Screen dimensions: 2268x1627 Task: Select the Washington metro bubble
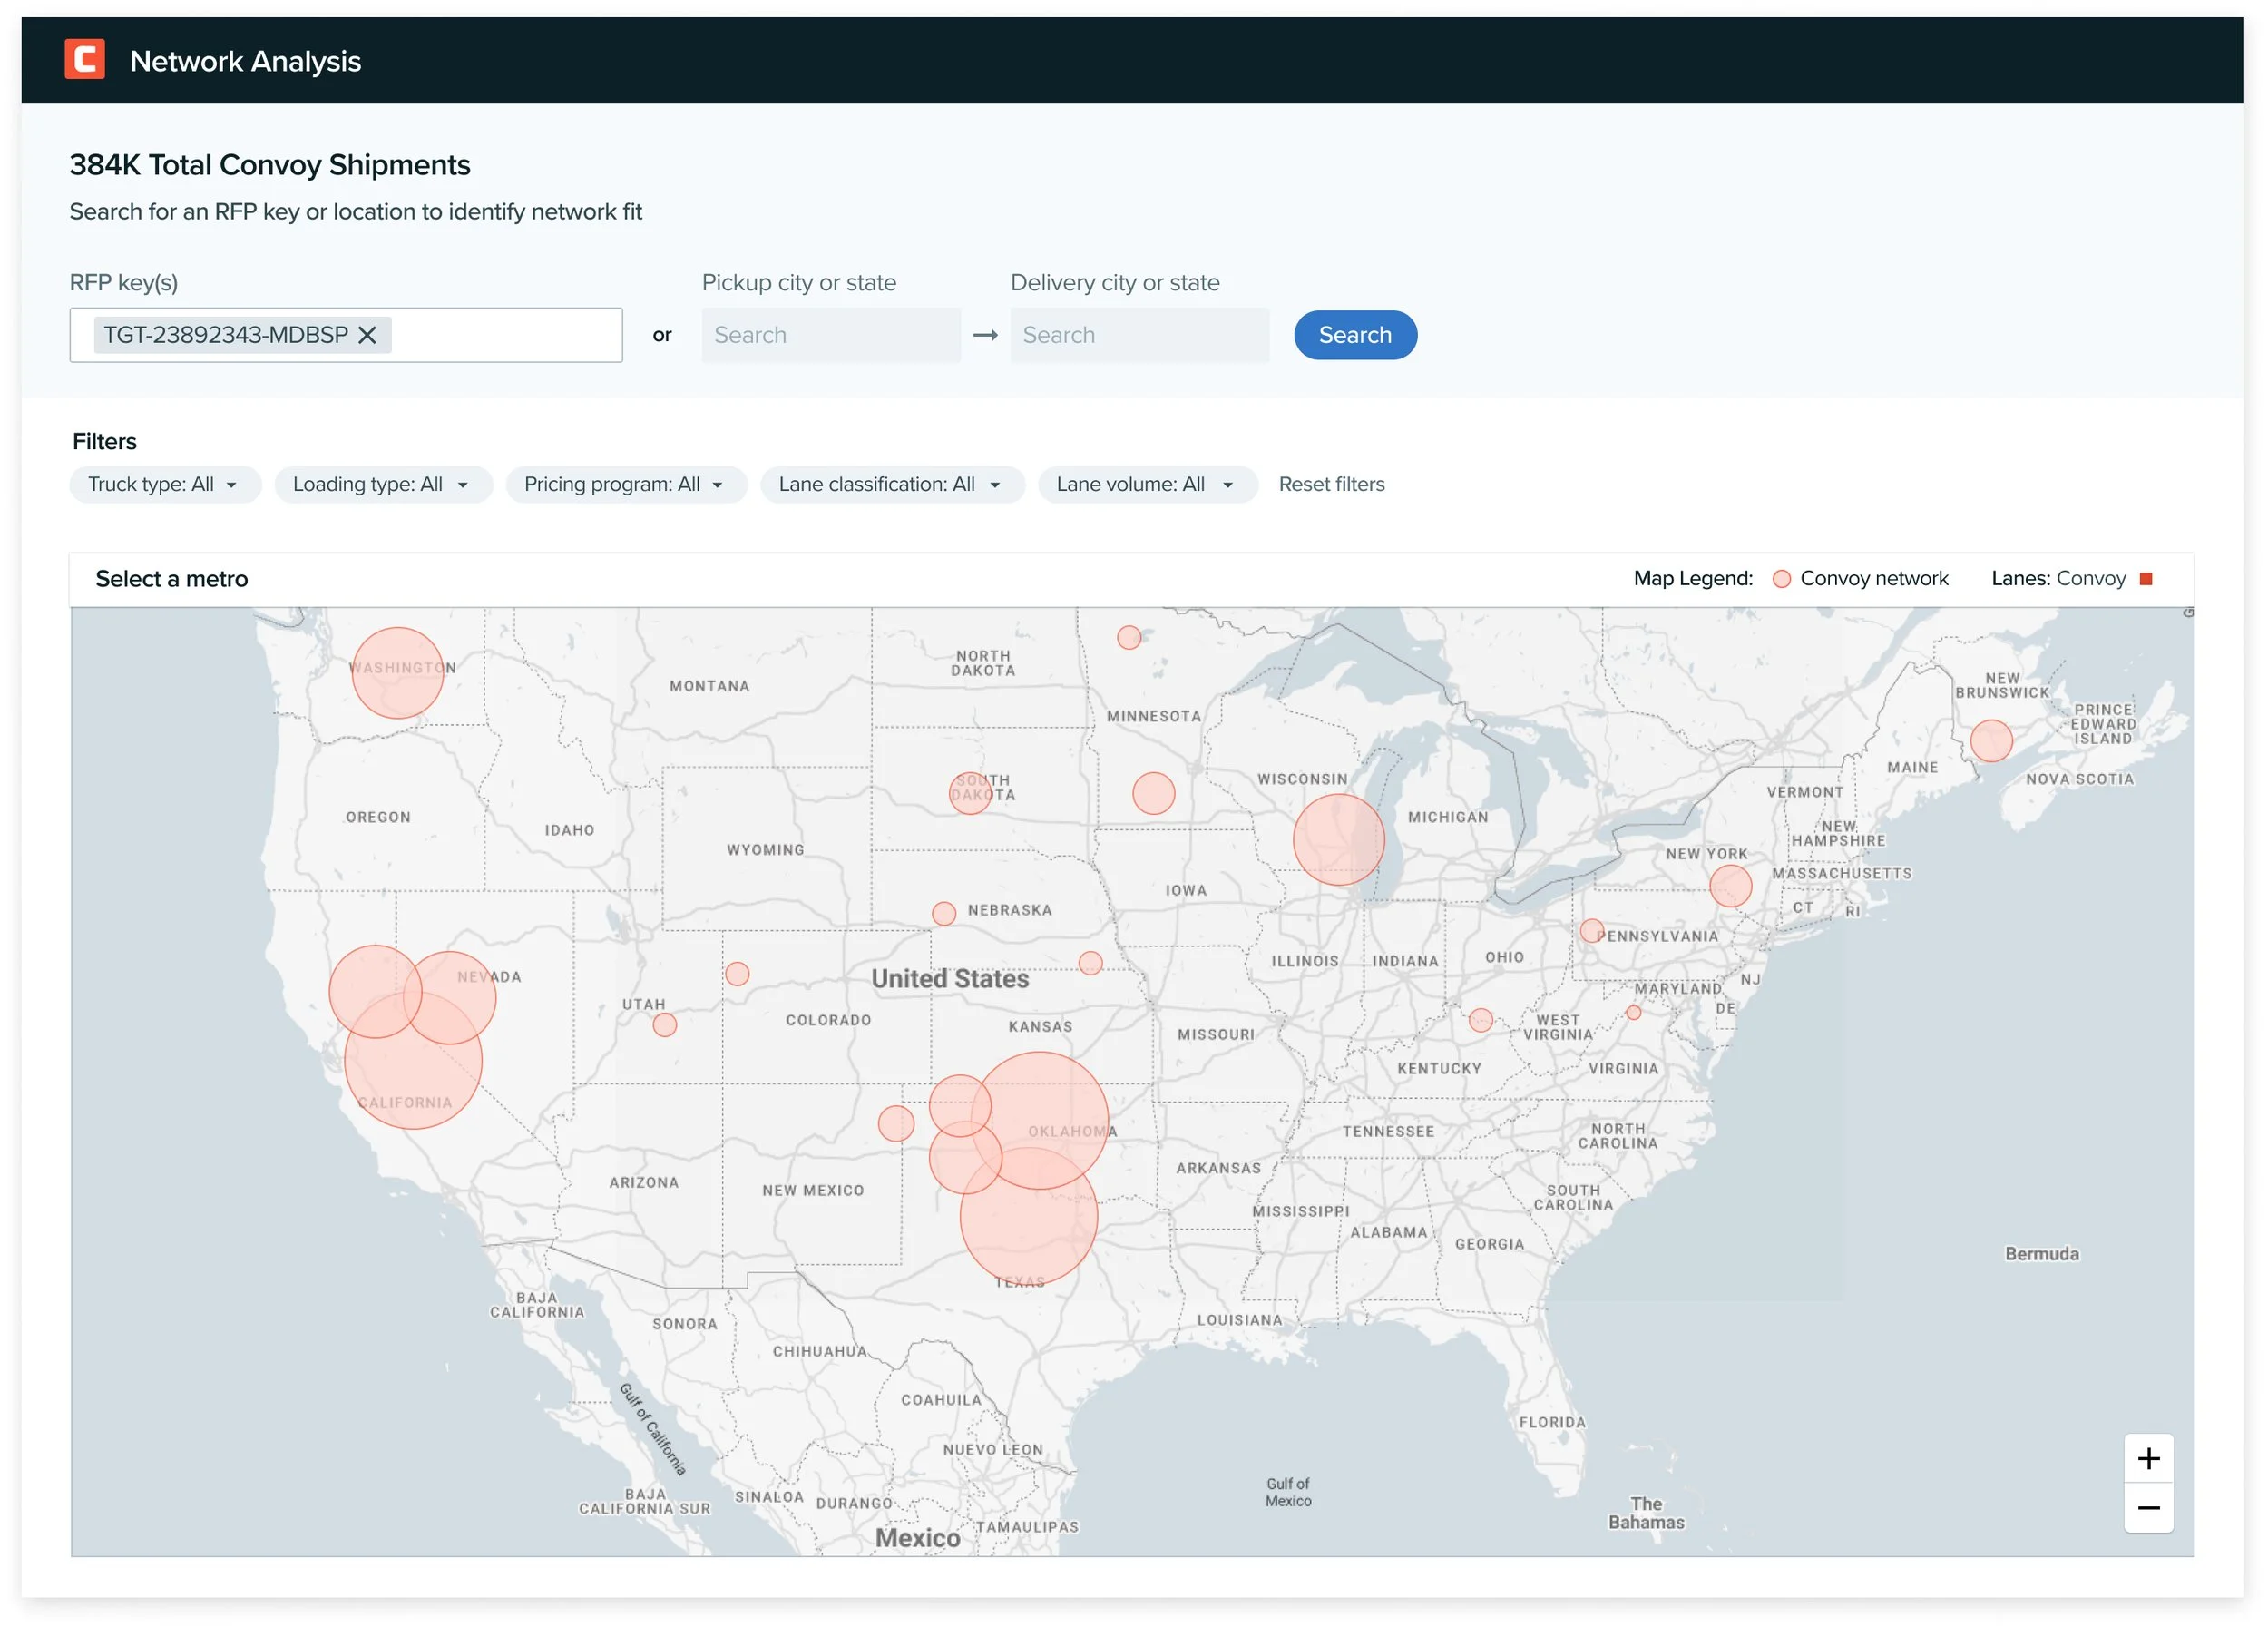coord(397,673)
